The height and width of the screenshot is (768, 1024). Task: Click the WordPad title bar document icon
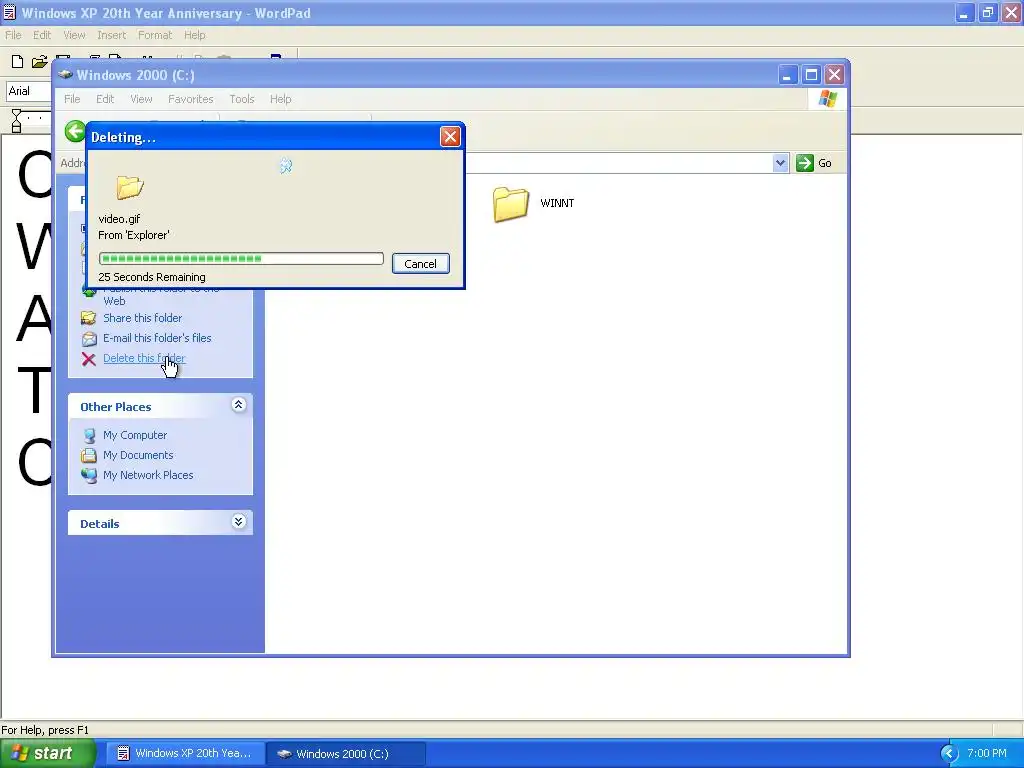tap(9, 12)
